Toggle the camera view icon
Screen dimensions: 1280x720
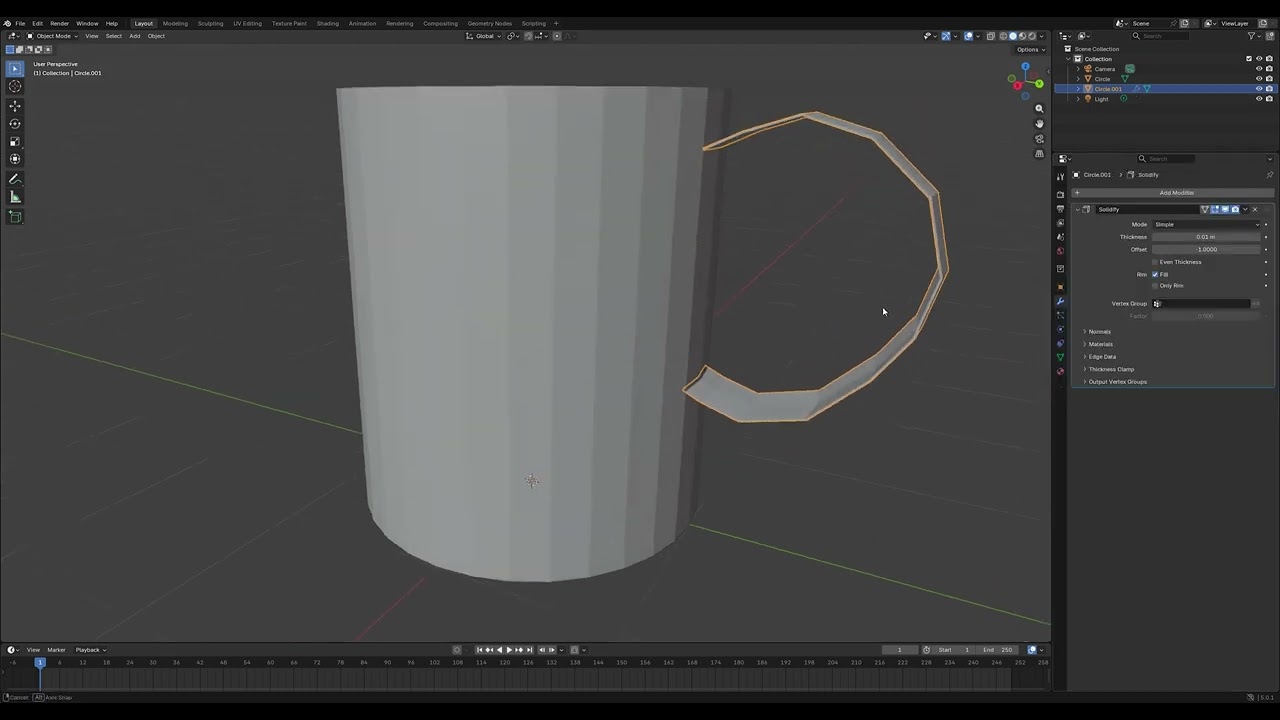pos(1040,139)
